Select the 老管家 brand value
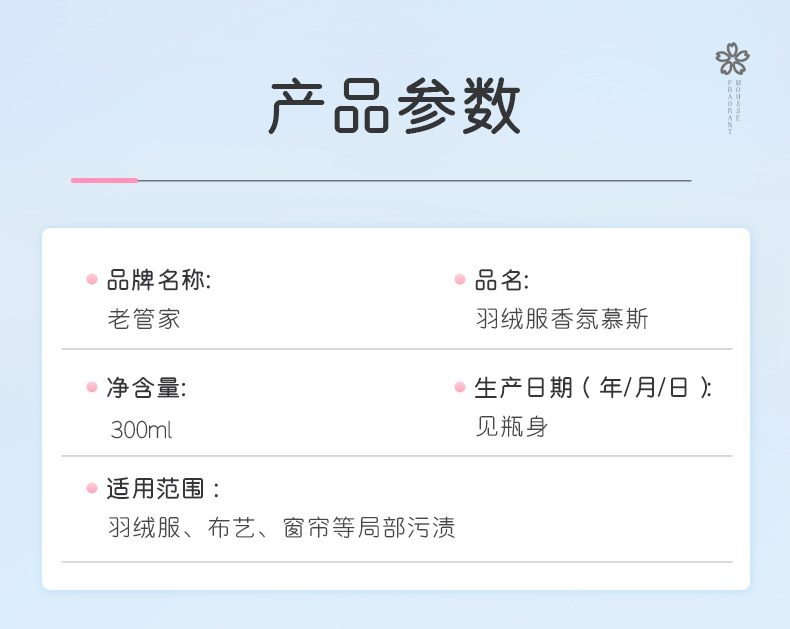The height and width of the screenshot is (629, 790). [x=144, y=320]
